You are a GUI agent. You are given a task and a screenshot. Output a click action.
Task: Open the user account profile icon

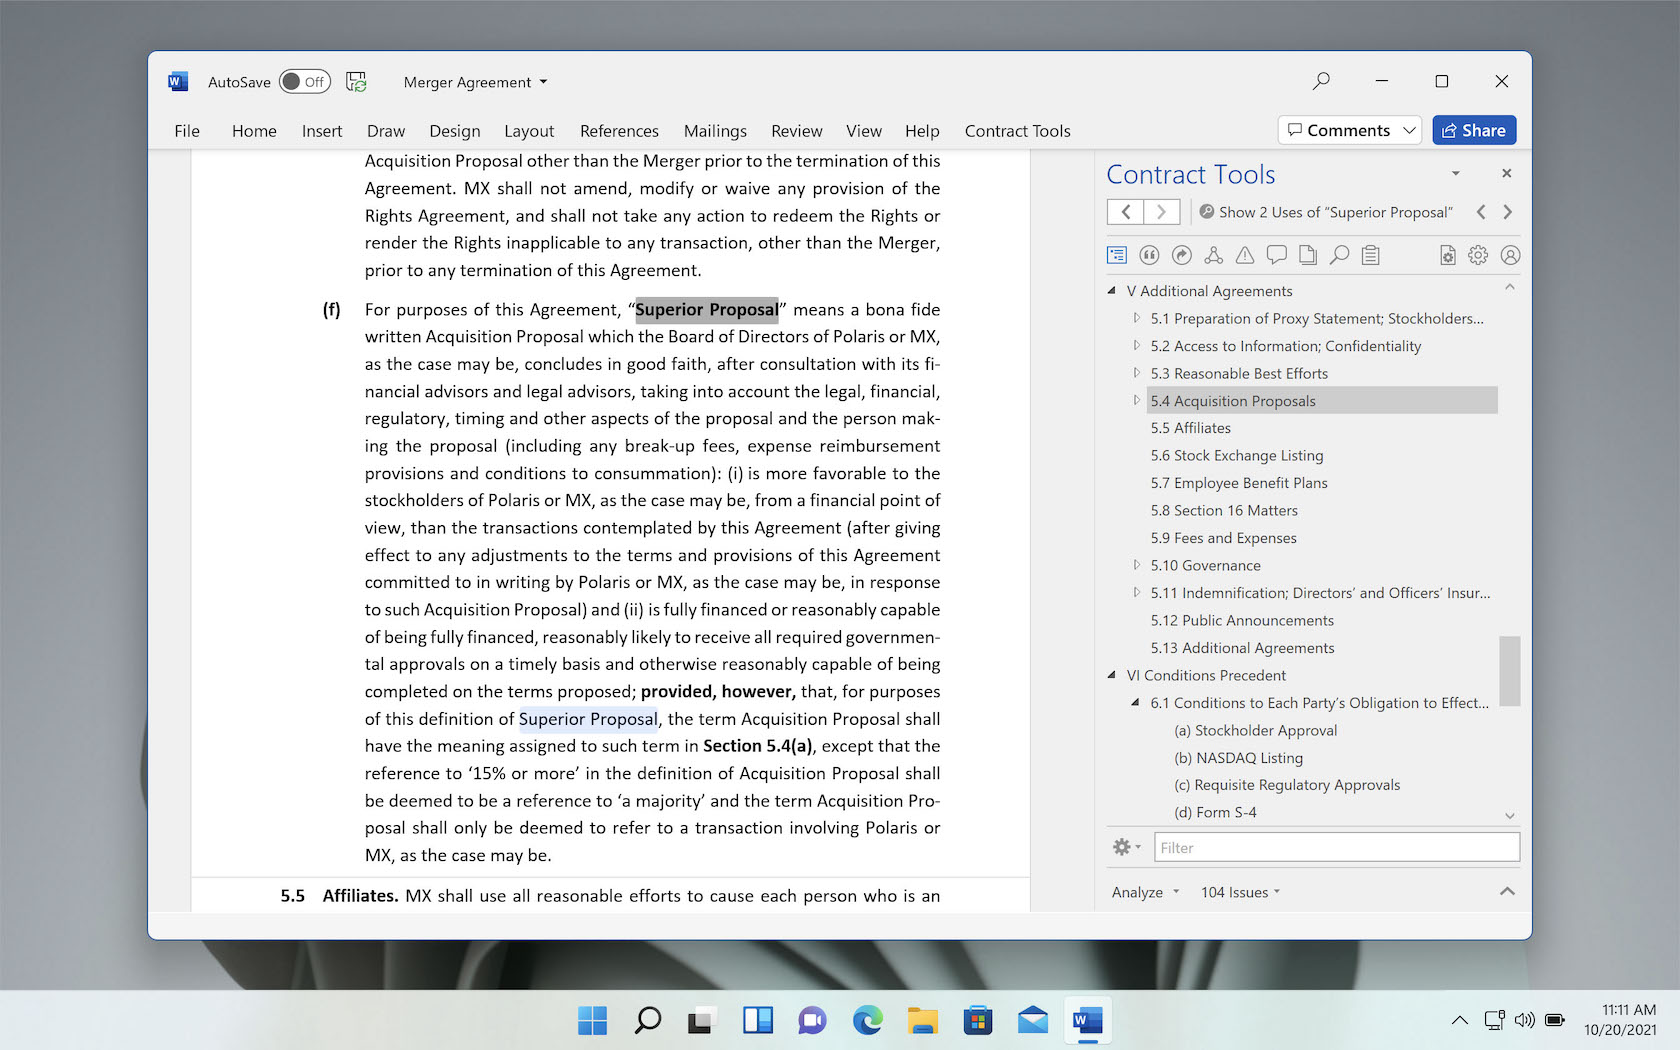coord(1510,255)
